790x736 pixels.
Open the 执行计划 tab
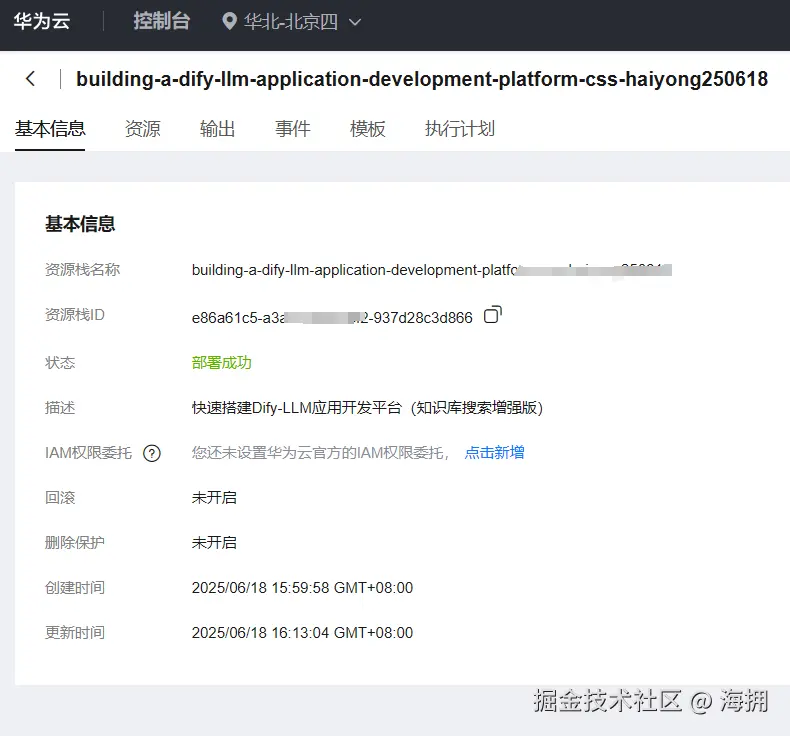(460, 129)
